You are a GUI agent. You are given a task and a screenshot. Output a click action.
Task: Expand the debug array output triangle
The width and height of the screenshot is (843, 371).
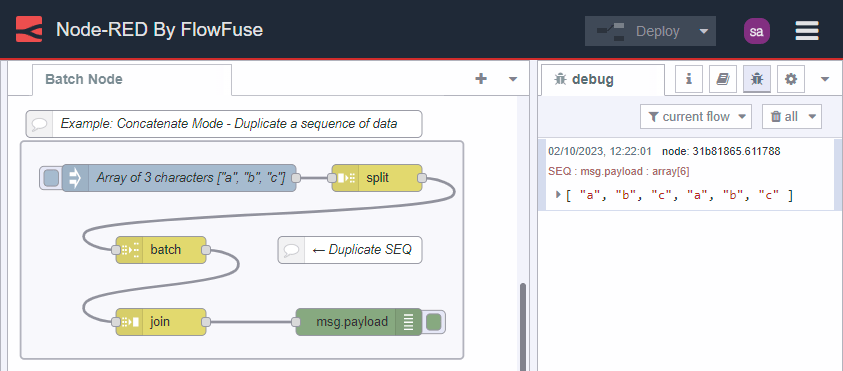[558, 195]
